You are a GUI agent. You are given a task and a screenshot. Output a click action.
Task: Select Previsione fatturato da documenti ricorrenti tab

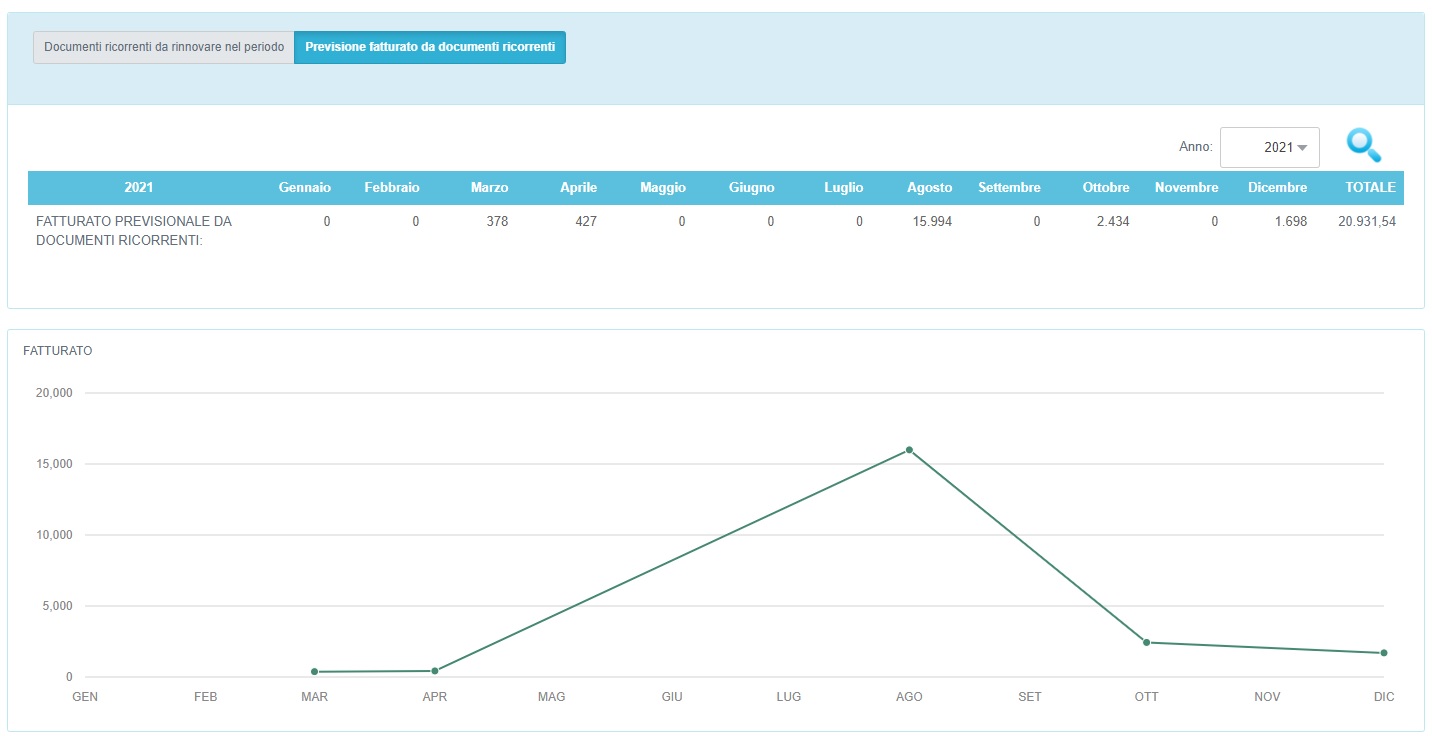tap(430, 47)
